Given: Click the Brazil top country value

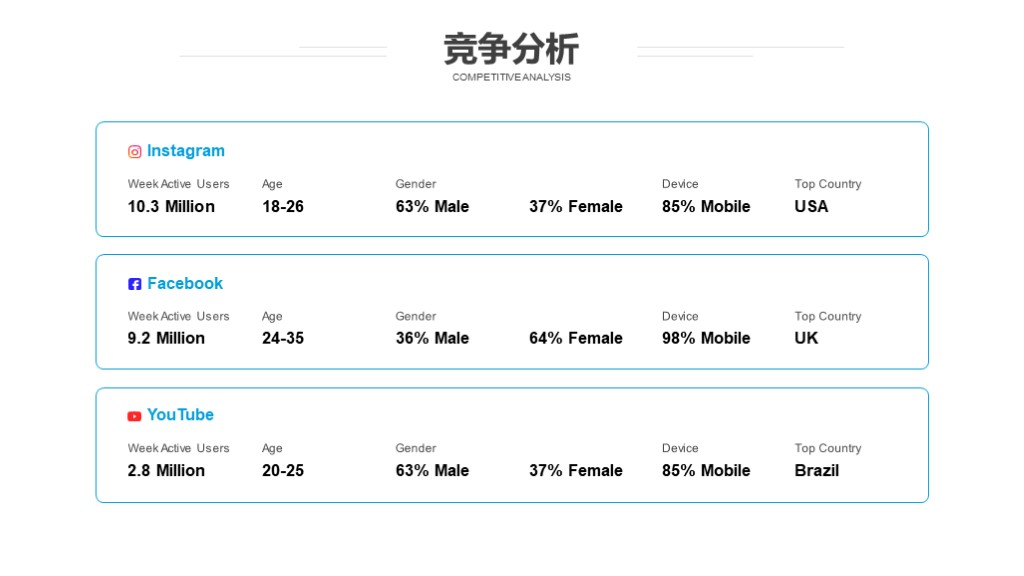Looking at the screenshot, I should 816,470.
